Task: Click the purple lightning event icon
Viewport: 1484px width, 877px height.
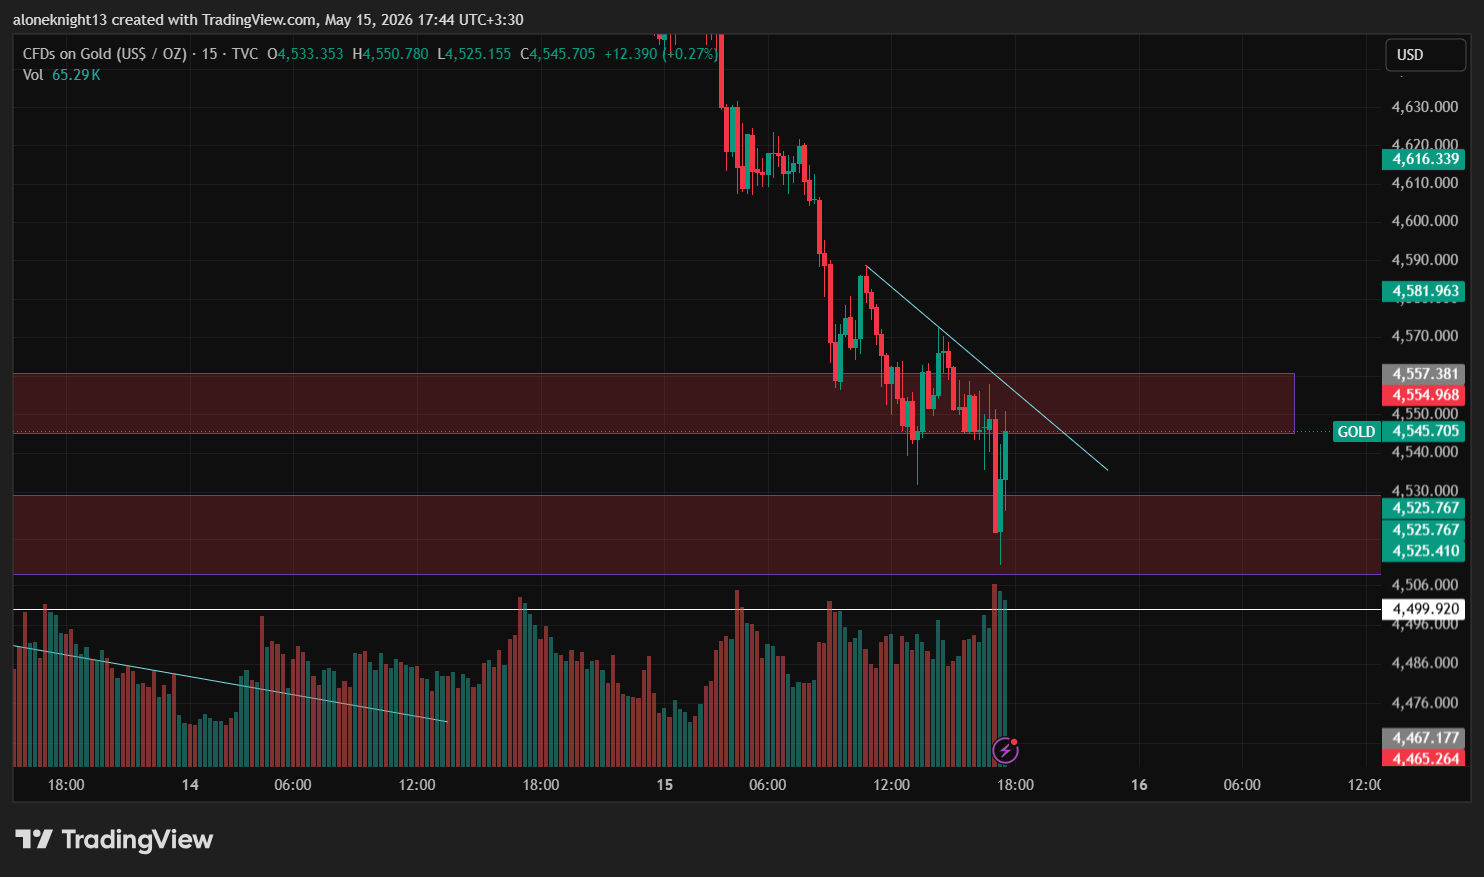Action: [1005, 750]
